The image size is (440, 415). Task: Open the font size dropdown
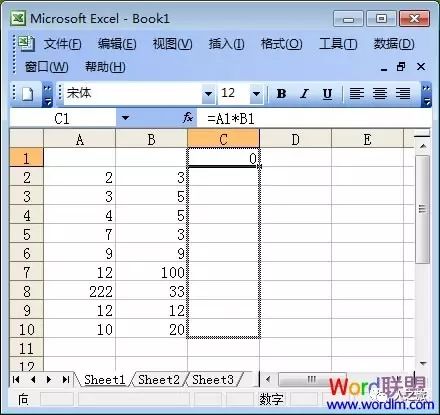click(256, 94)
